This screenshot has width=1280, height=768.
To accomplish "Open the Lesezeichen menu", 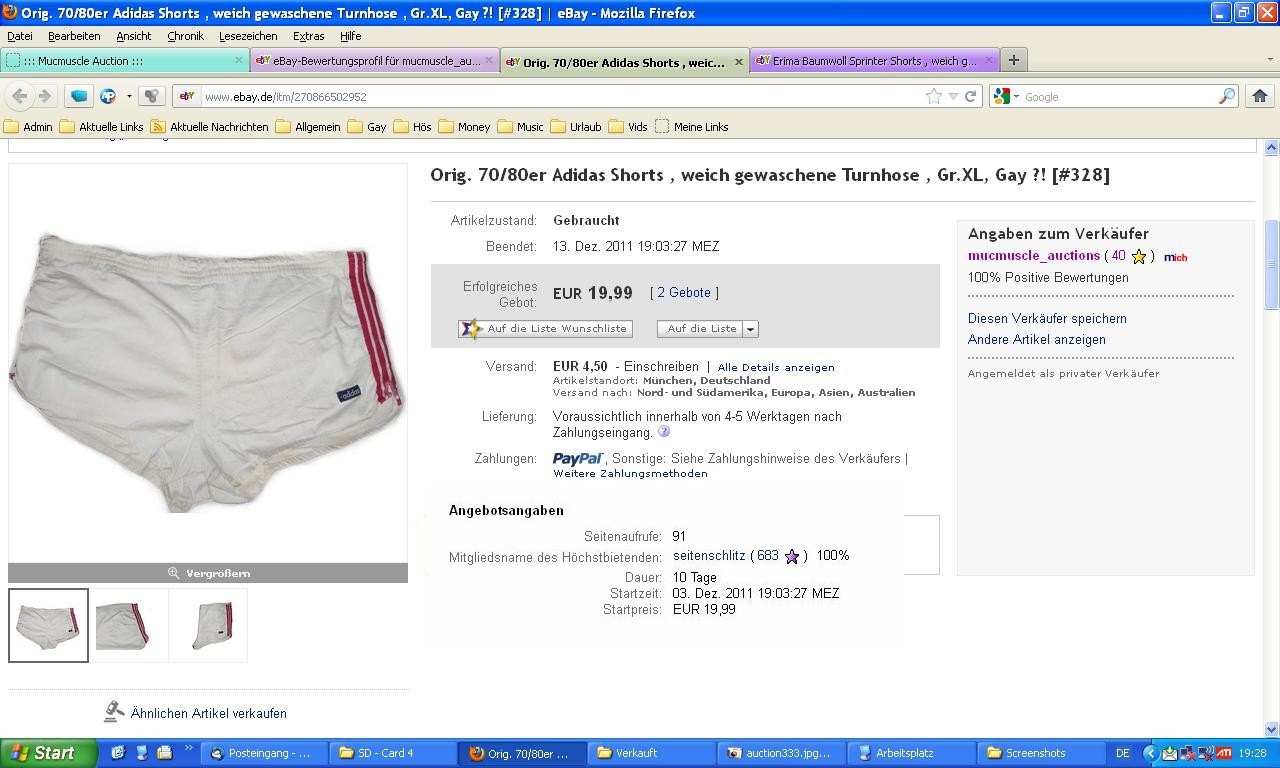I will 248,35.
